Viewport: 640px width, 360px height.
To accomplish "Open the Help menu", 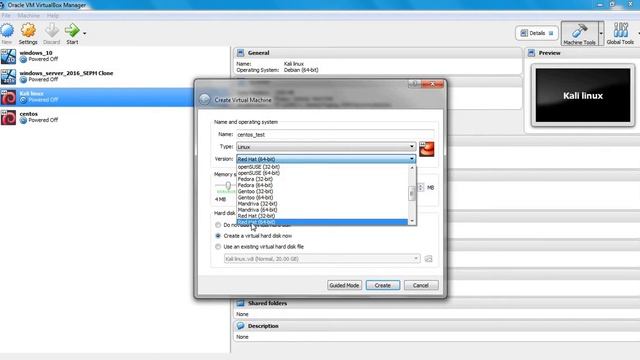I will [x=53, y=16].
